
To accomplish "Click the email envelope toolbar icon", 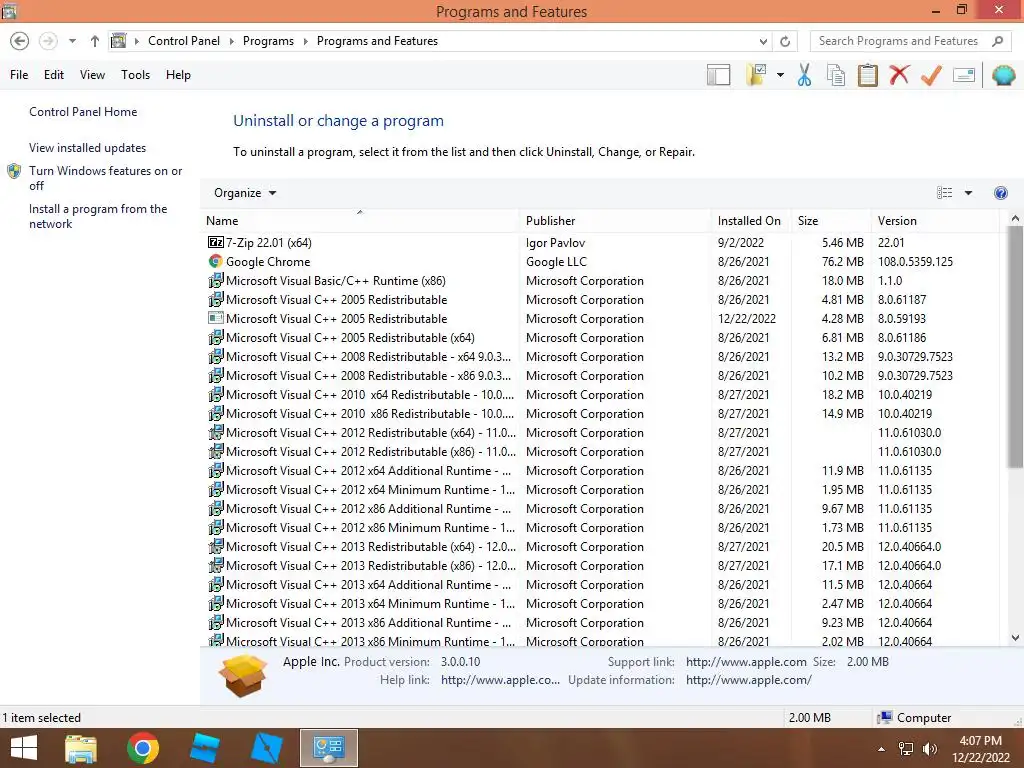I will click(964, 75).
